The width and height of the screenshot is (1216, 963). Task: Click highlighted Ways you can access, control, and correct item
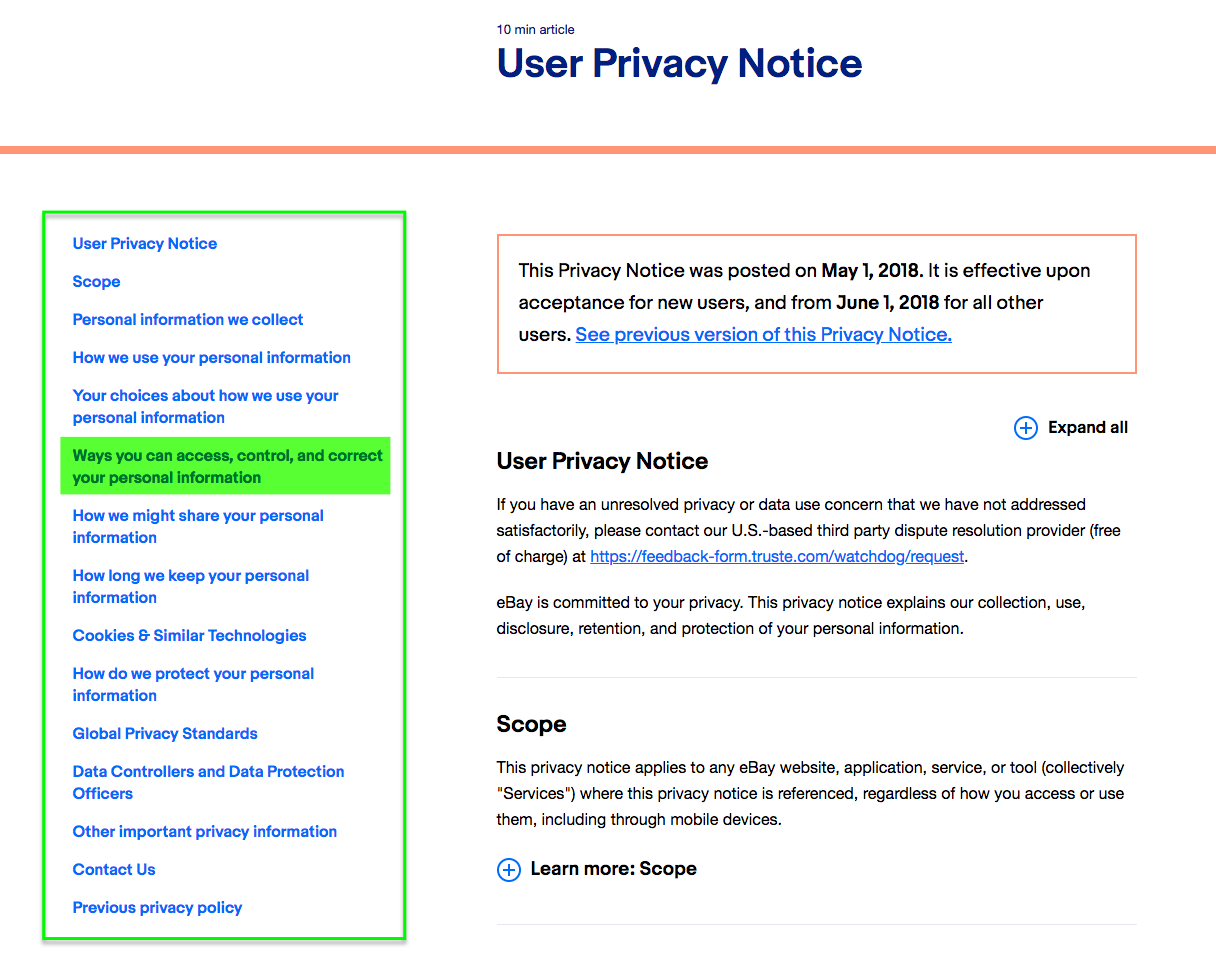[225, 466]
